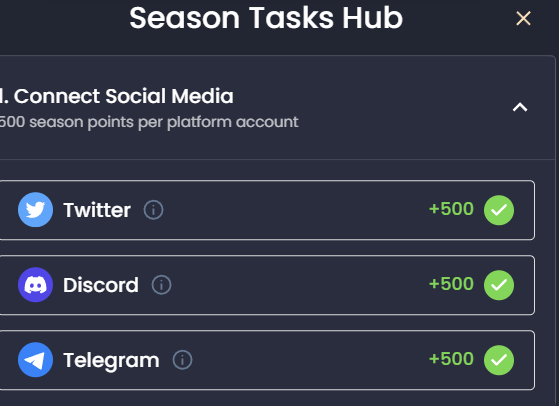Select the Telegram task label
Viewport: 559px width, 406px height.
click(111, 361)
